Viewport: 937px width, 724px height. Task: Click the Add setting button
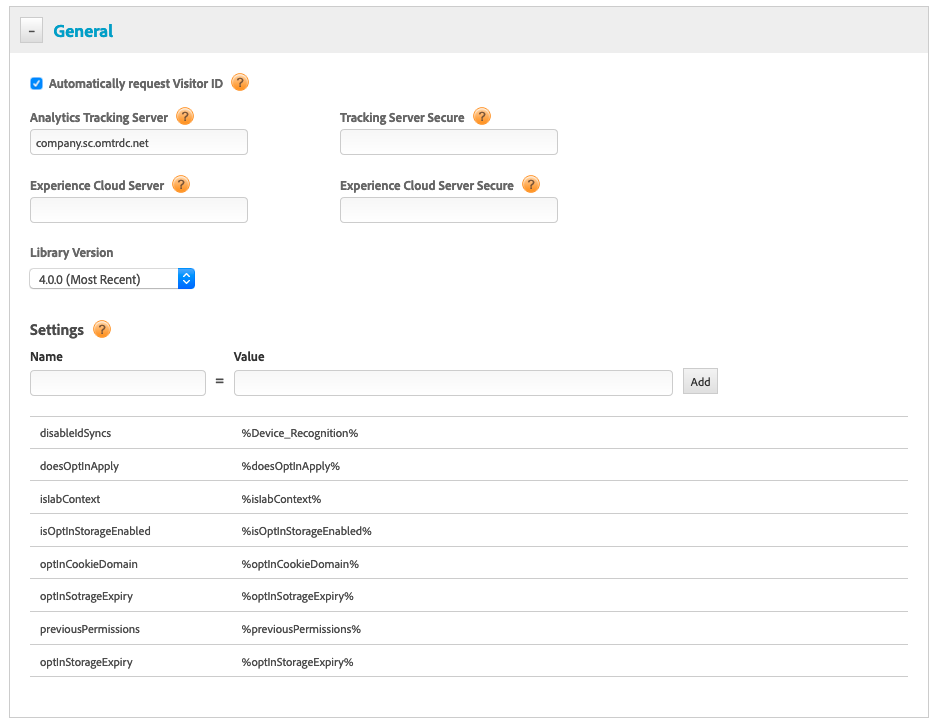click(700, 382)
